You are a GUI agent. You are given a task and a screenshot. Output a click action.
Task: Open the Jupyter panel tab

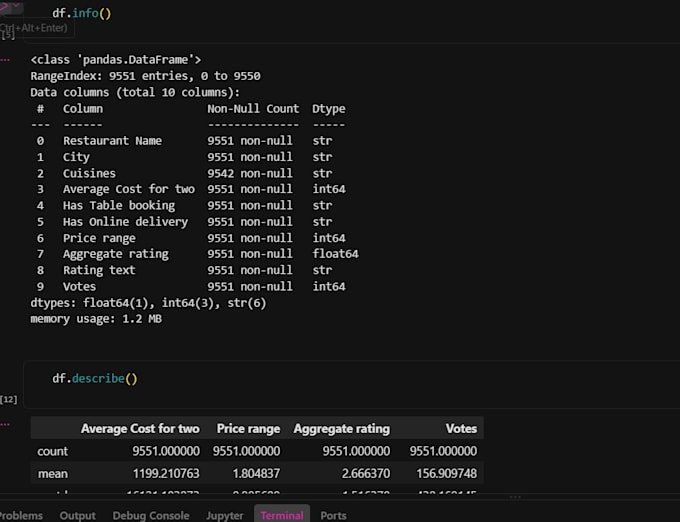[225, 515]
